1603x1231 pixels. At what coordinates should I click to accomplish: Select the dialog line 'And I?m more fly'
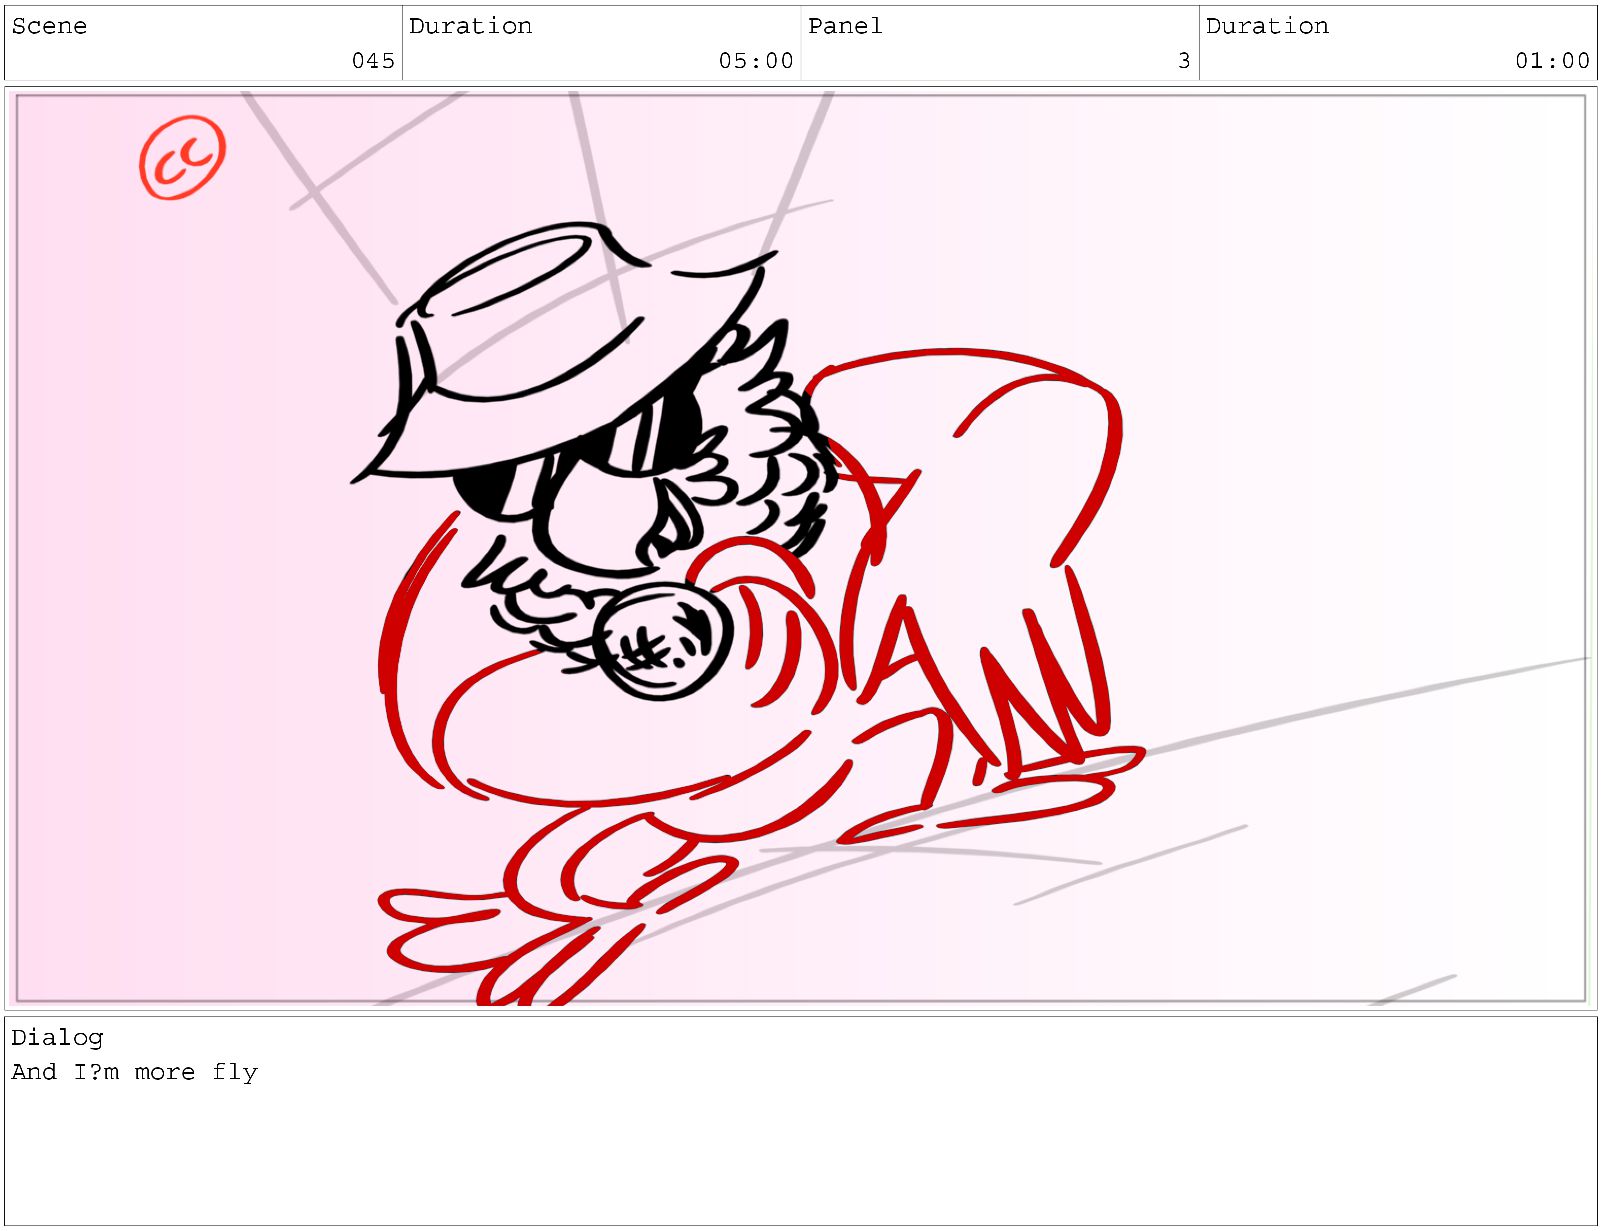click(x=135, y=1072)
